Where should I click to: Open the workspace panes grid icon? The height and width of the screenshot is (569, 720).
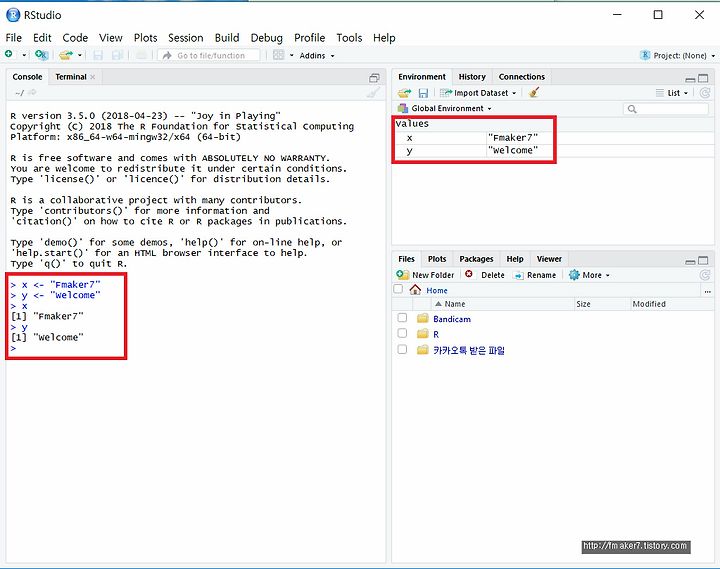278,55
